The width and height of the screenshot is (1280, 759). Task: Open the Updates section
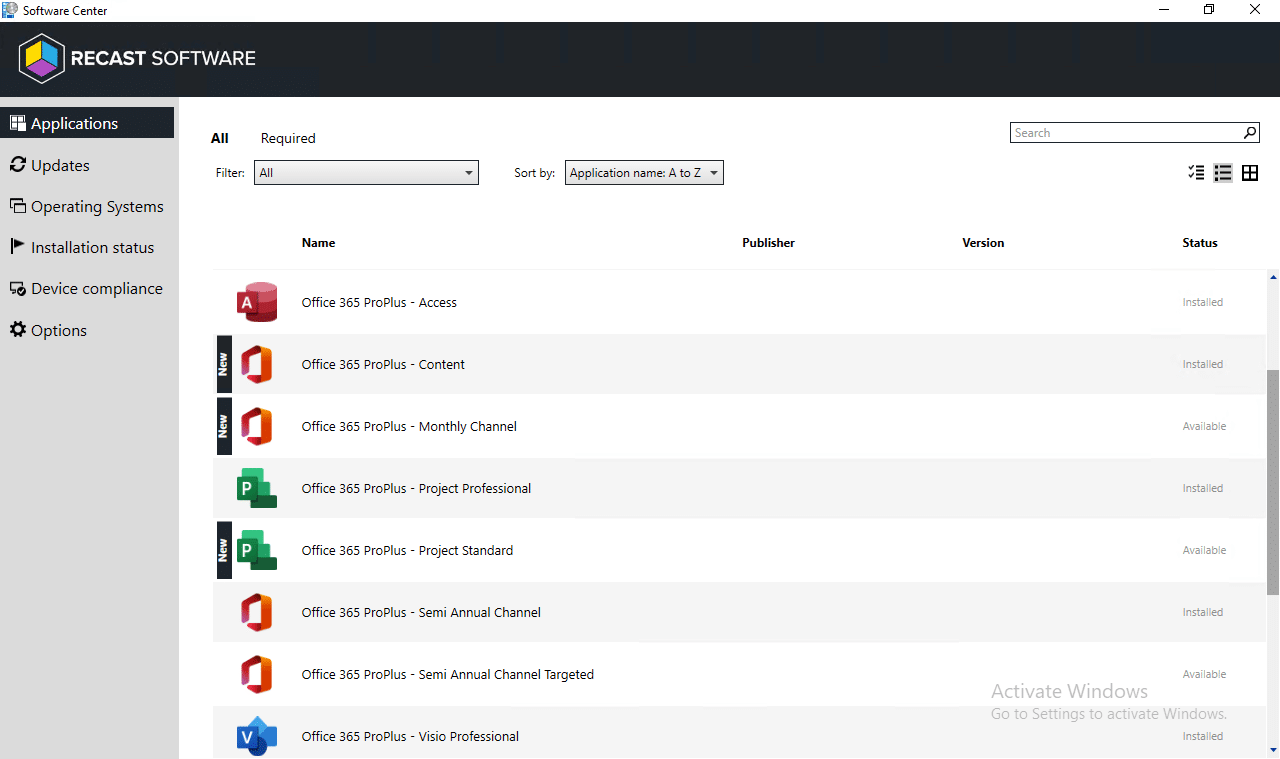coord(60,165)
